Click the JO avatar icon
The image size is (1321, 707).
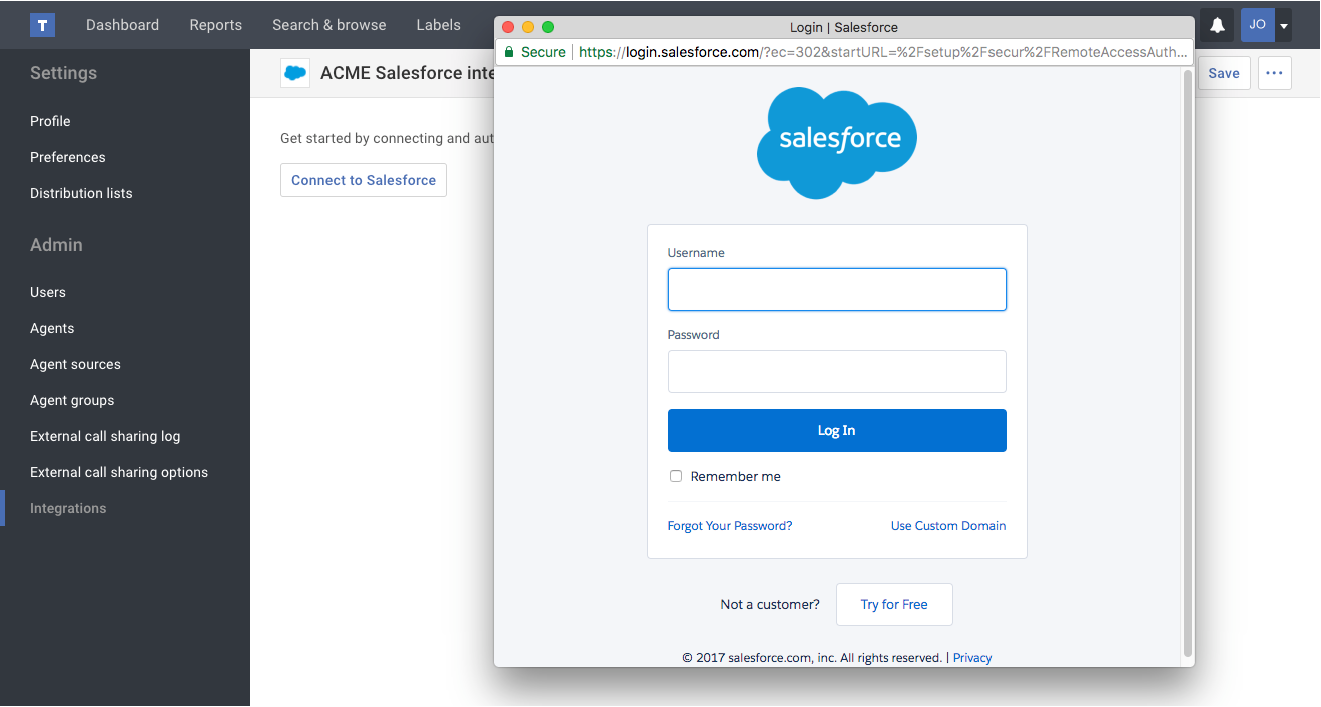coord(1257,24)
